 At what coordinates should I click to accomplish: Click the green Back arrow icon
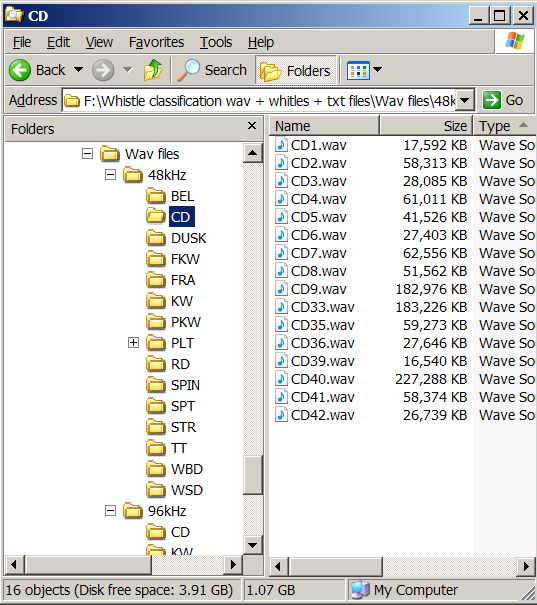(20, 70)
